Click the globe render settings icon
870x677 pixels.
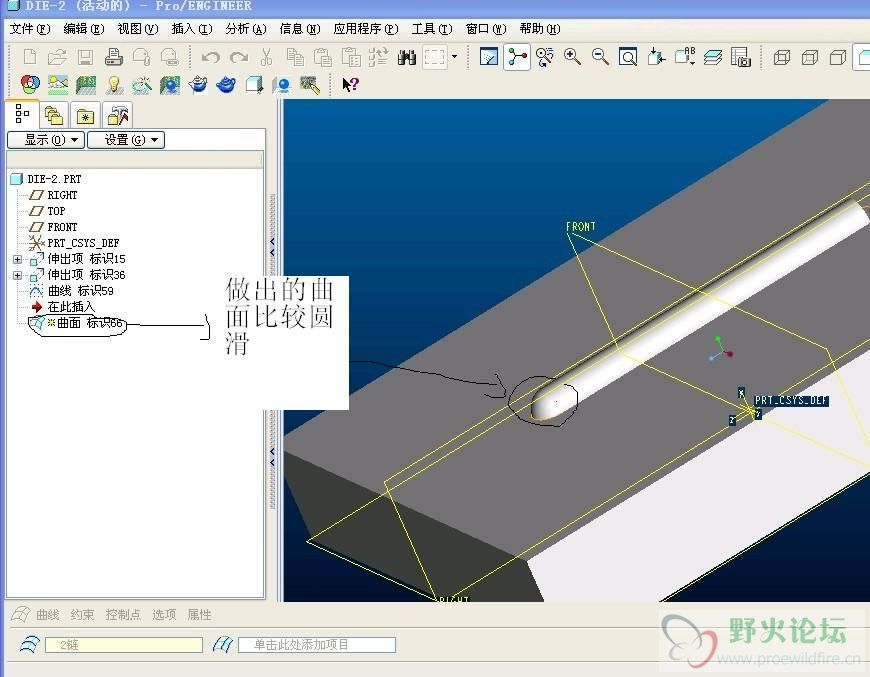coord(170,84)
